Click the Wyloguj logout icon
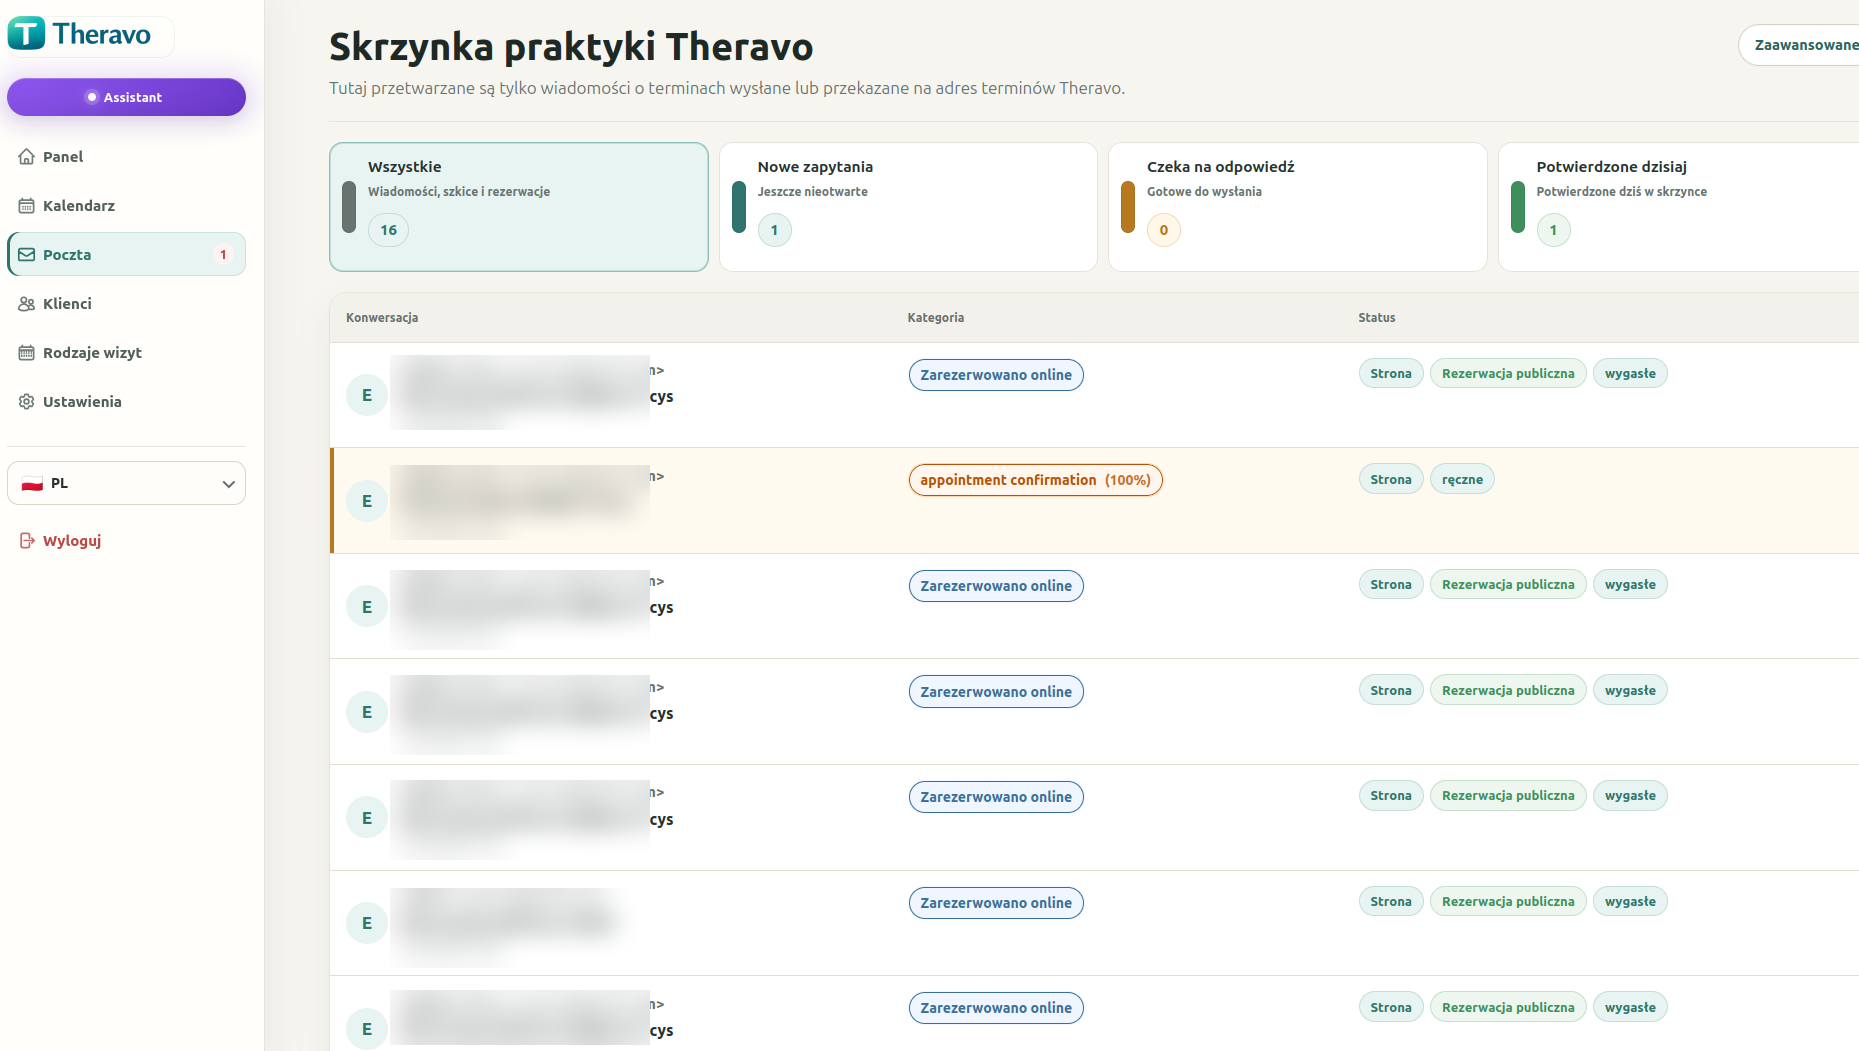This screenshot has height=1051, width=1859. [x=27, y=541]
